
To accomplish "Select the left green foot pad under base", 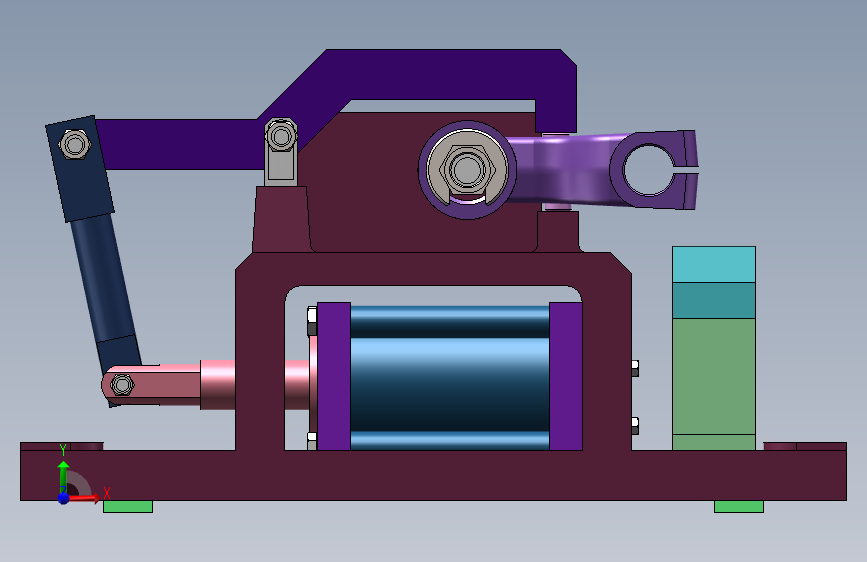I will click(128, 507).
